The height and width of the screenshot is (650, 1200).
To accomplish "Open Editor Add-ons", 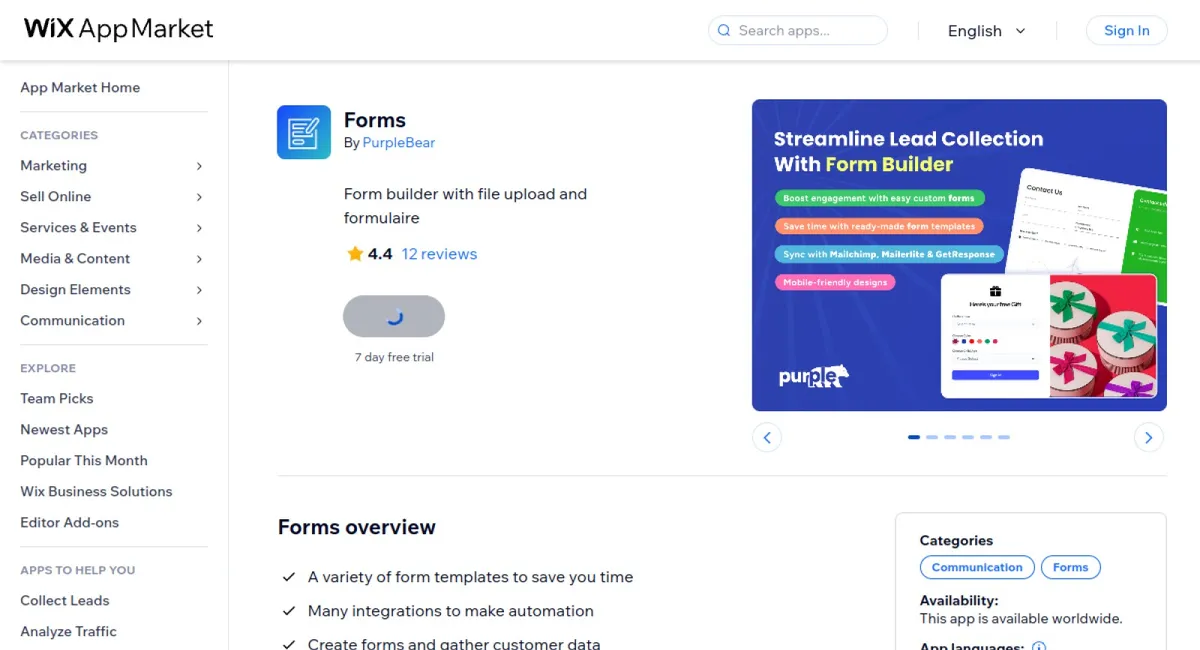I will [x=70, y=523].
